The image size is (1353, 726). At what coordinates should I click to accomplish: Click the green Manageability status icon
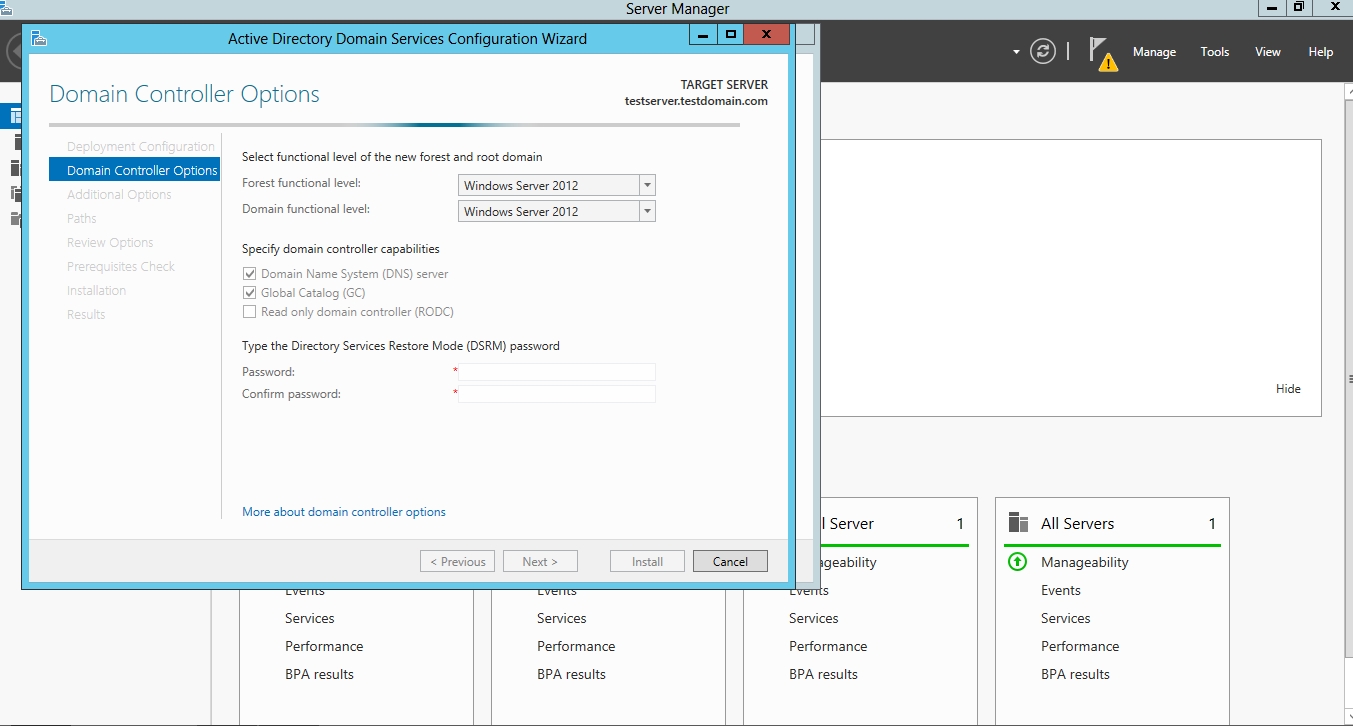1017,562
